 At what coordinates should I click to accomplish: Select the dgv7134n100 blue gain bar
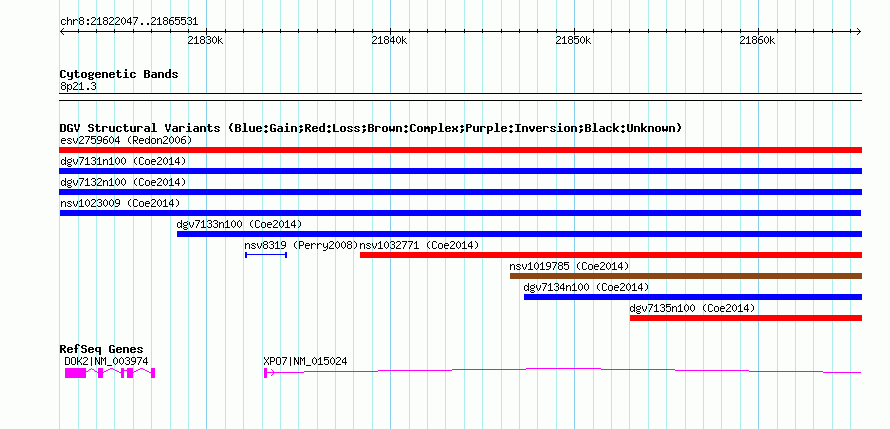coord(693,297)
